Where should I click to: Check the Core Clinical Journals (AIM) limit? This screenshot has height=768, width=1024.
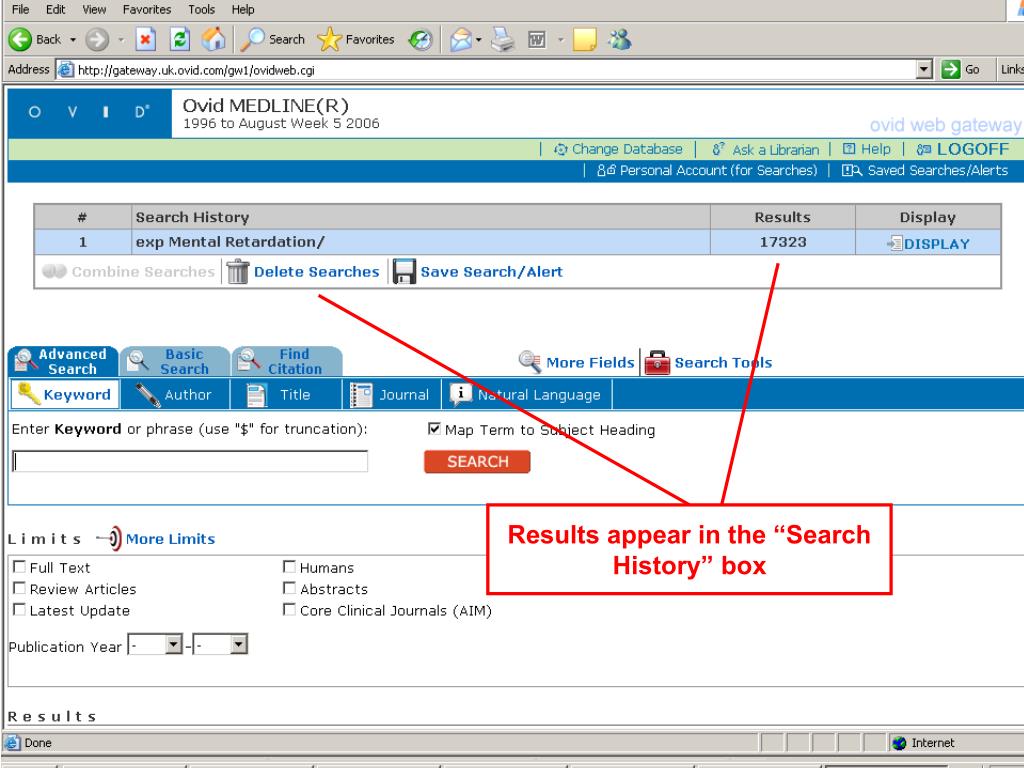pos(289,610)
